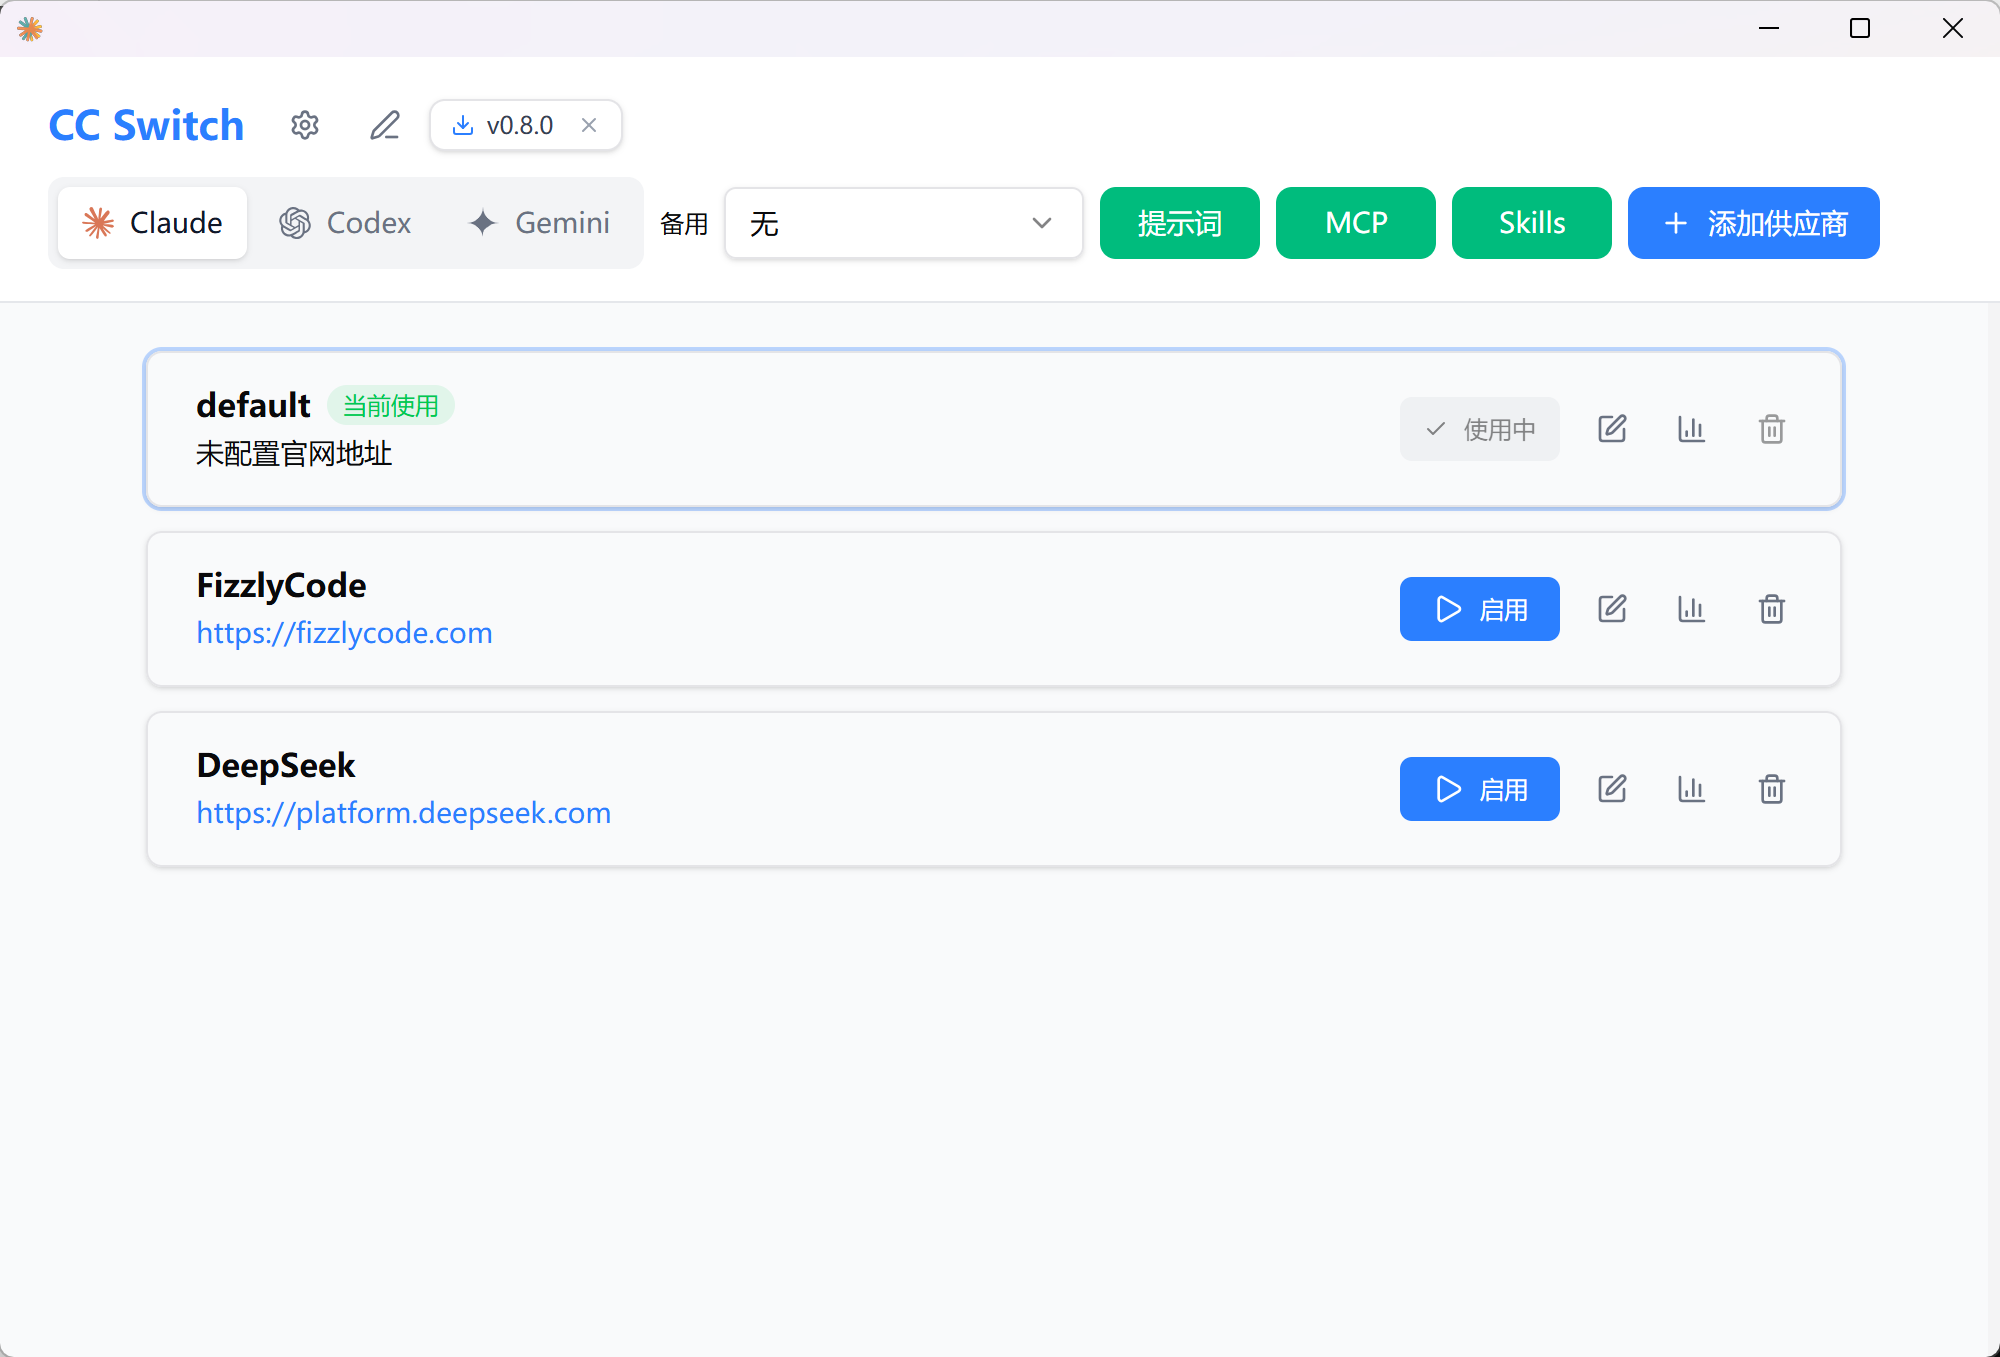This screenshot has height=1357, width=2000.
Task: Open settings via the gear icon
Action: (305, 125)
